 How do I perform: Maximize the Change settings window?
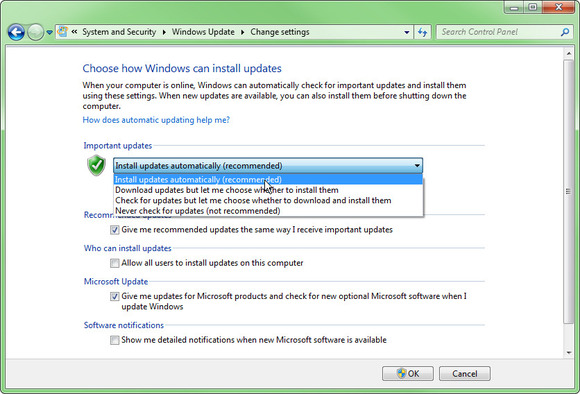[x=533, y=7]
